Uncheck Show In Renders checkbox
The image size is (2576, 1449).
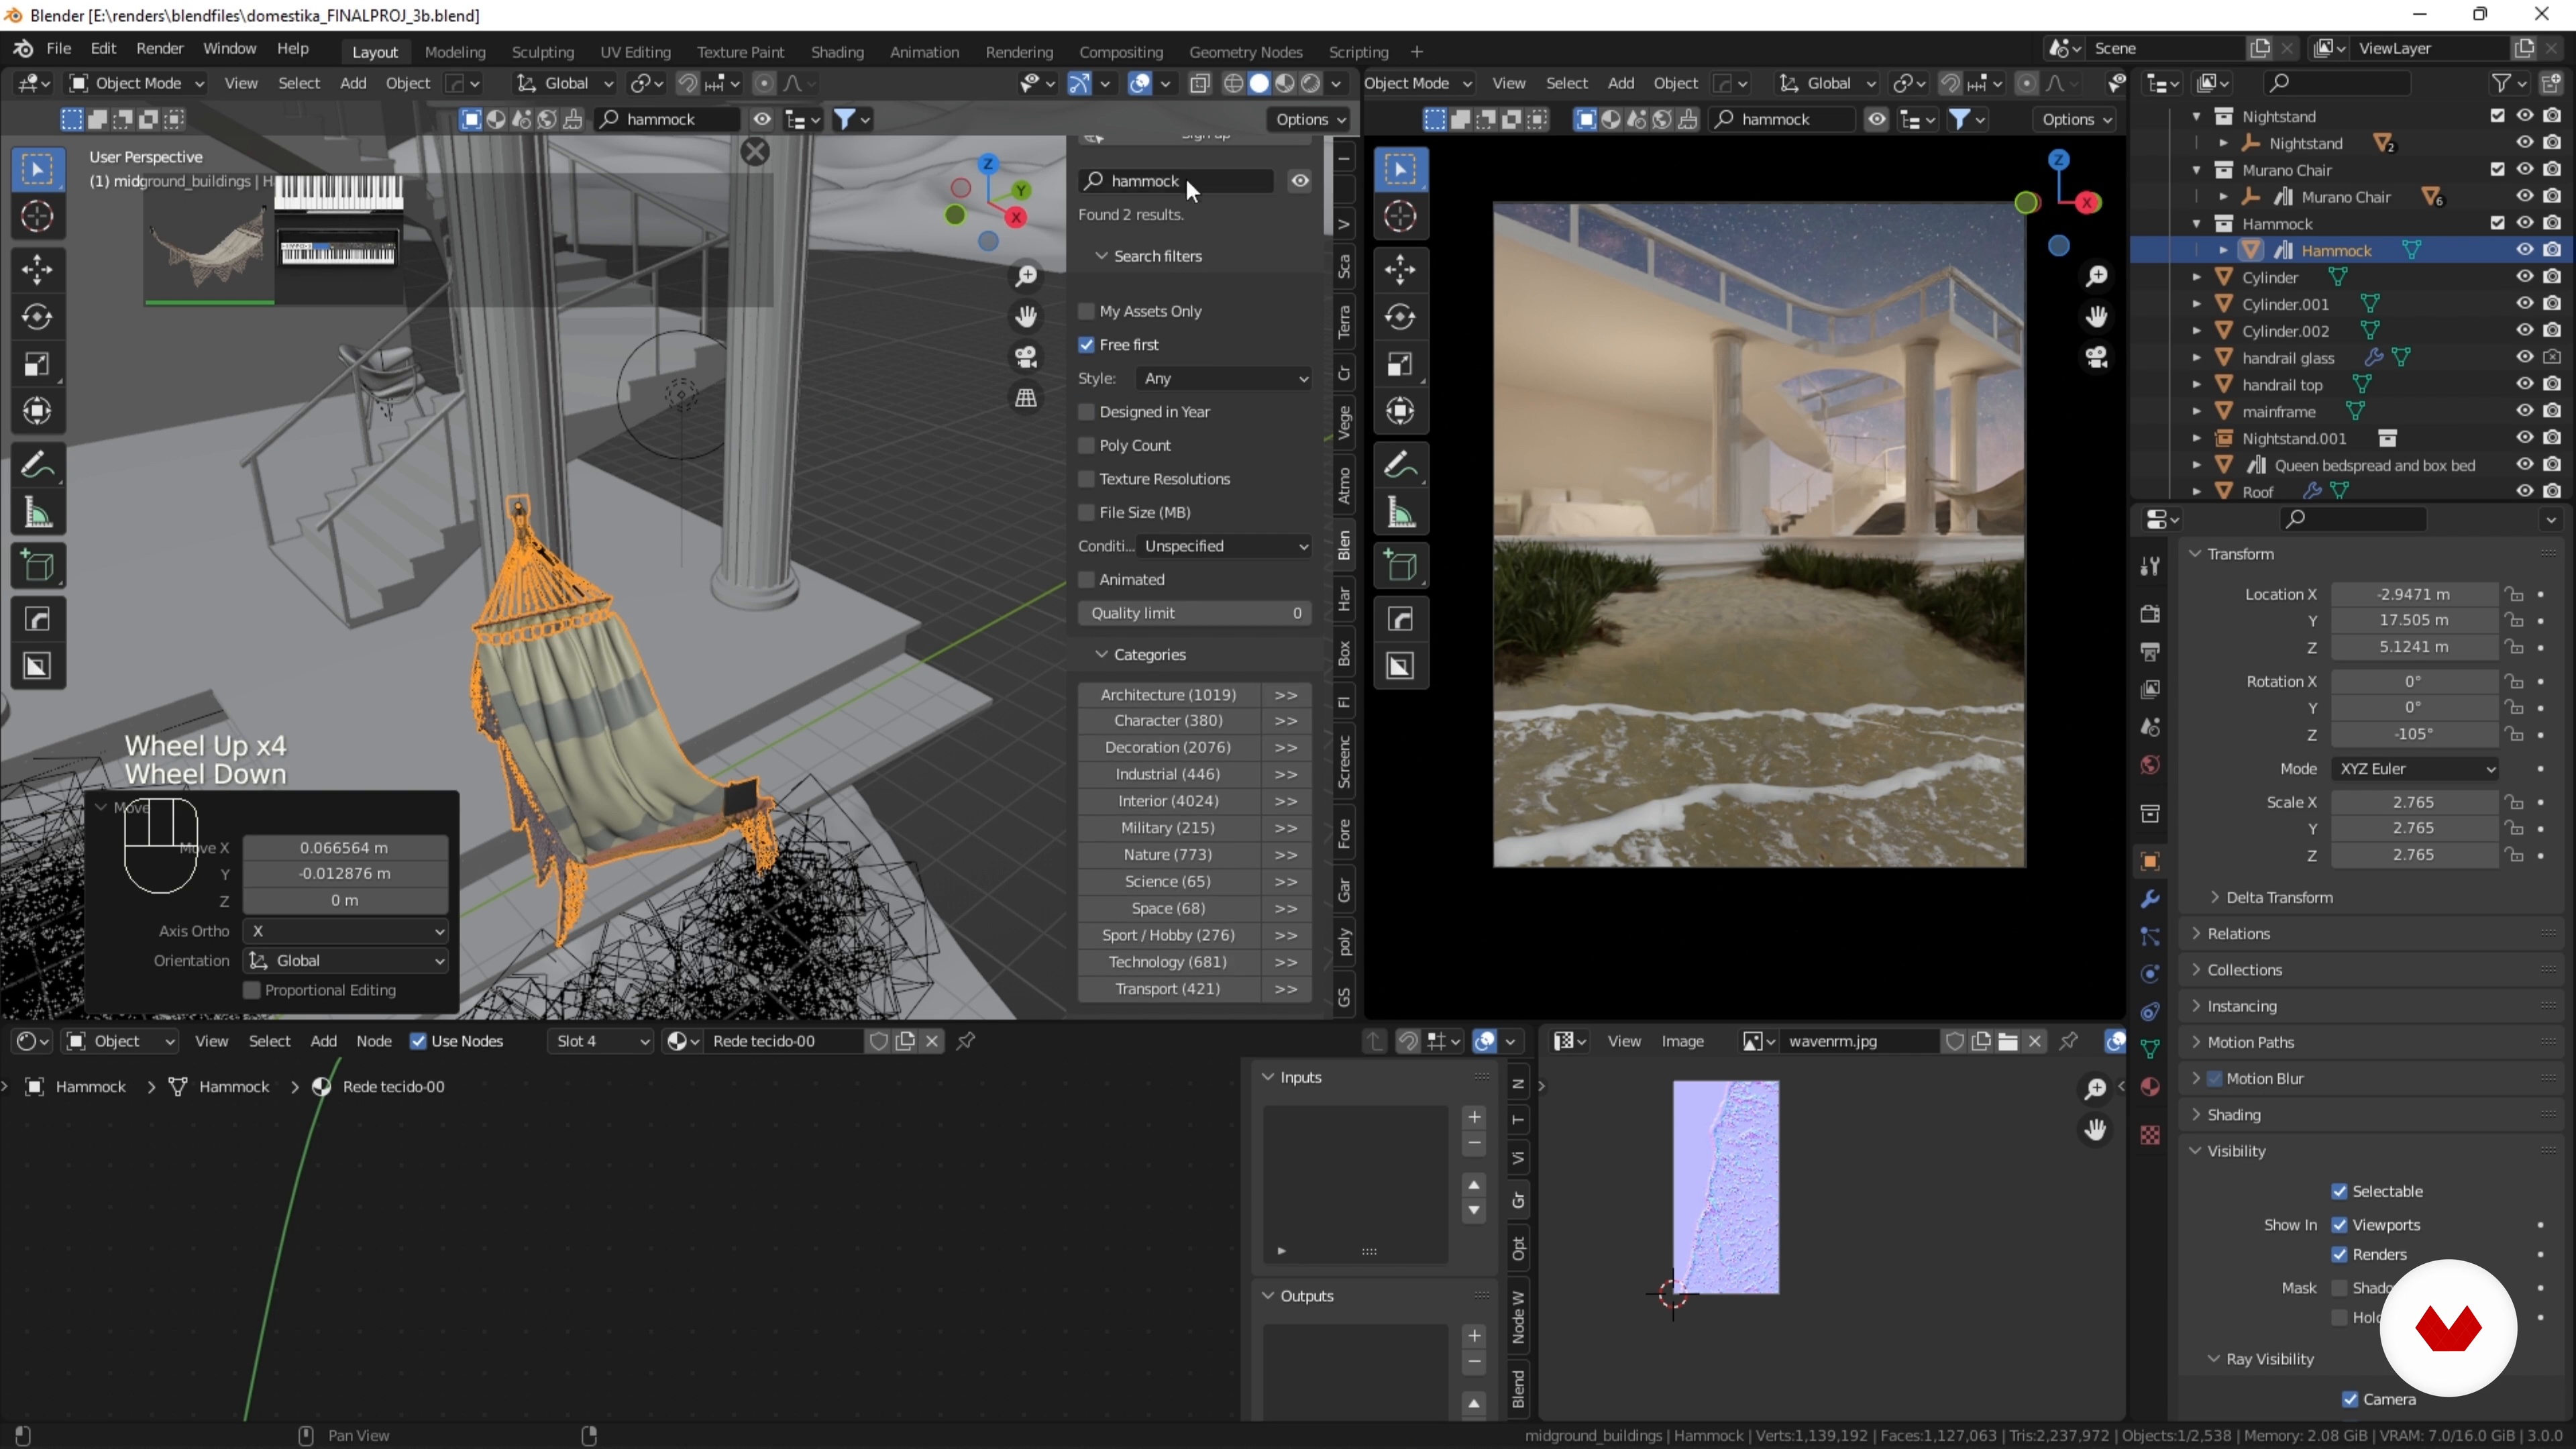pyautogui.click(x=2339, y=1254)
